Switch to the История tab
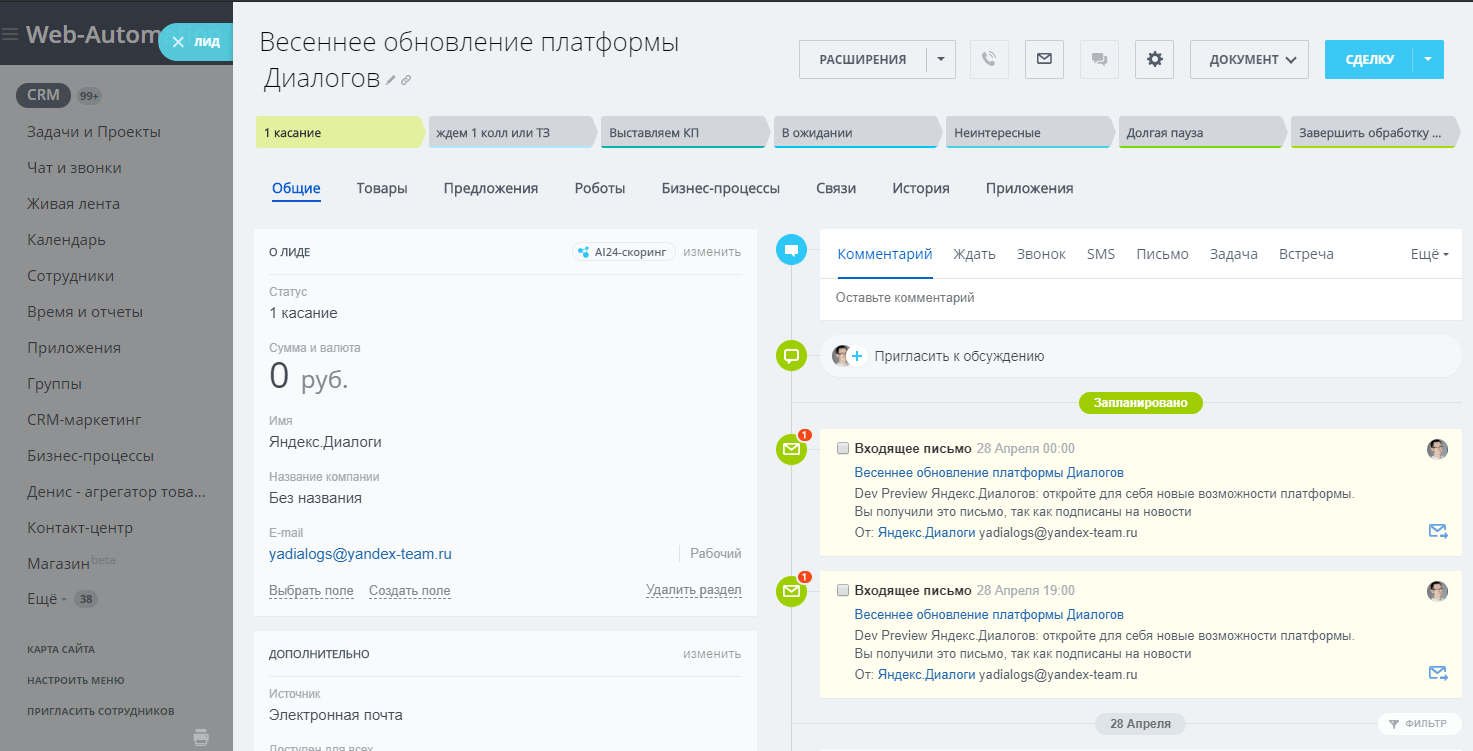This screenshot has width=1473, height=751. pyautogui.click(x=921, y=188)
